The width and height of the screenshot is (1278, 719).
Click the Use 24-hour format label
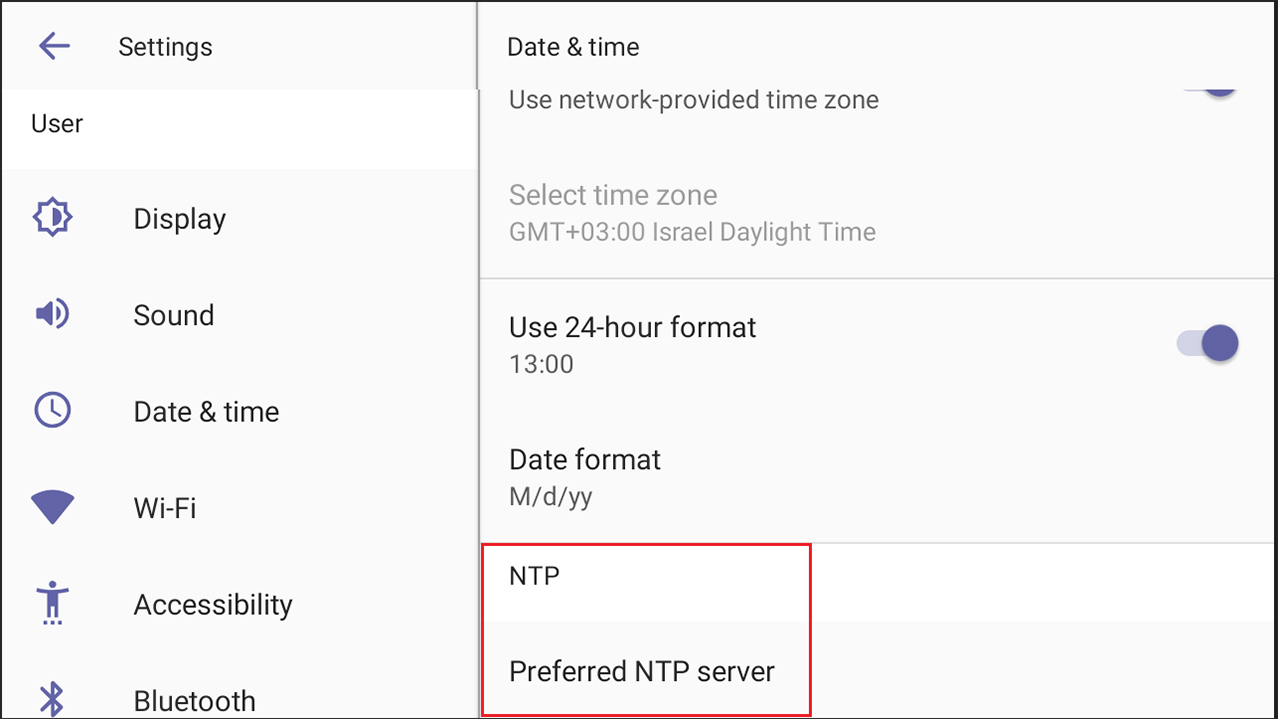point(632,327)
